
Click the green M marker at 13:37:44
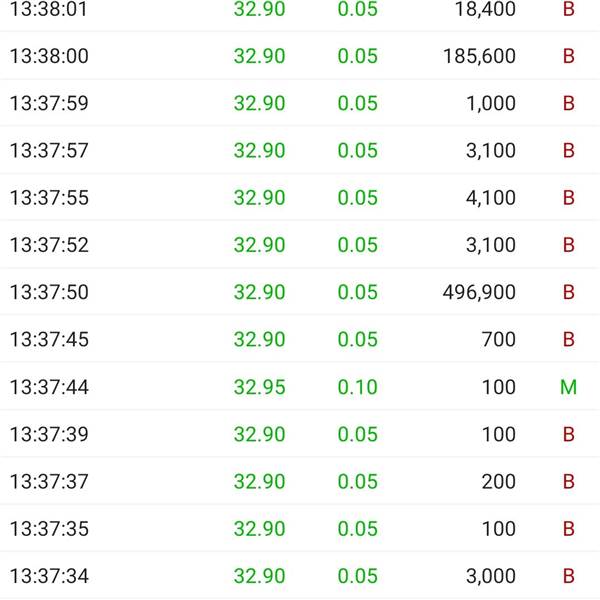(569, 386)
